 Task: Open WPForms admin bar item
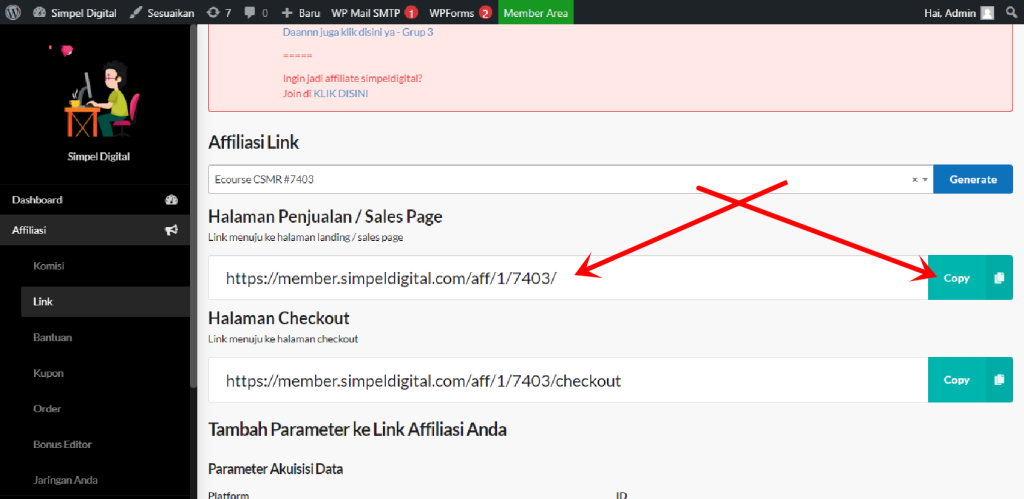click(460, 12)
